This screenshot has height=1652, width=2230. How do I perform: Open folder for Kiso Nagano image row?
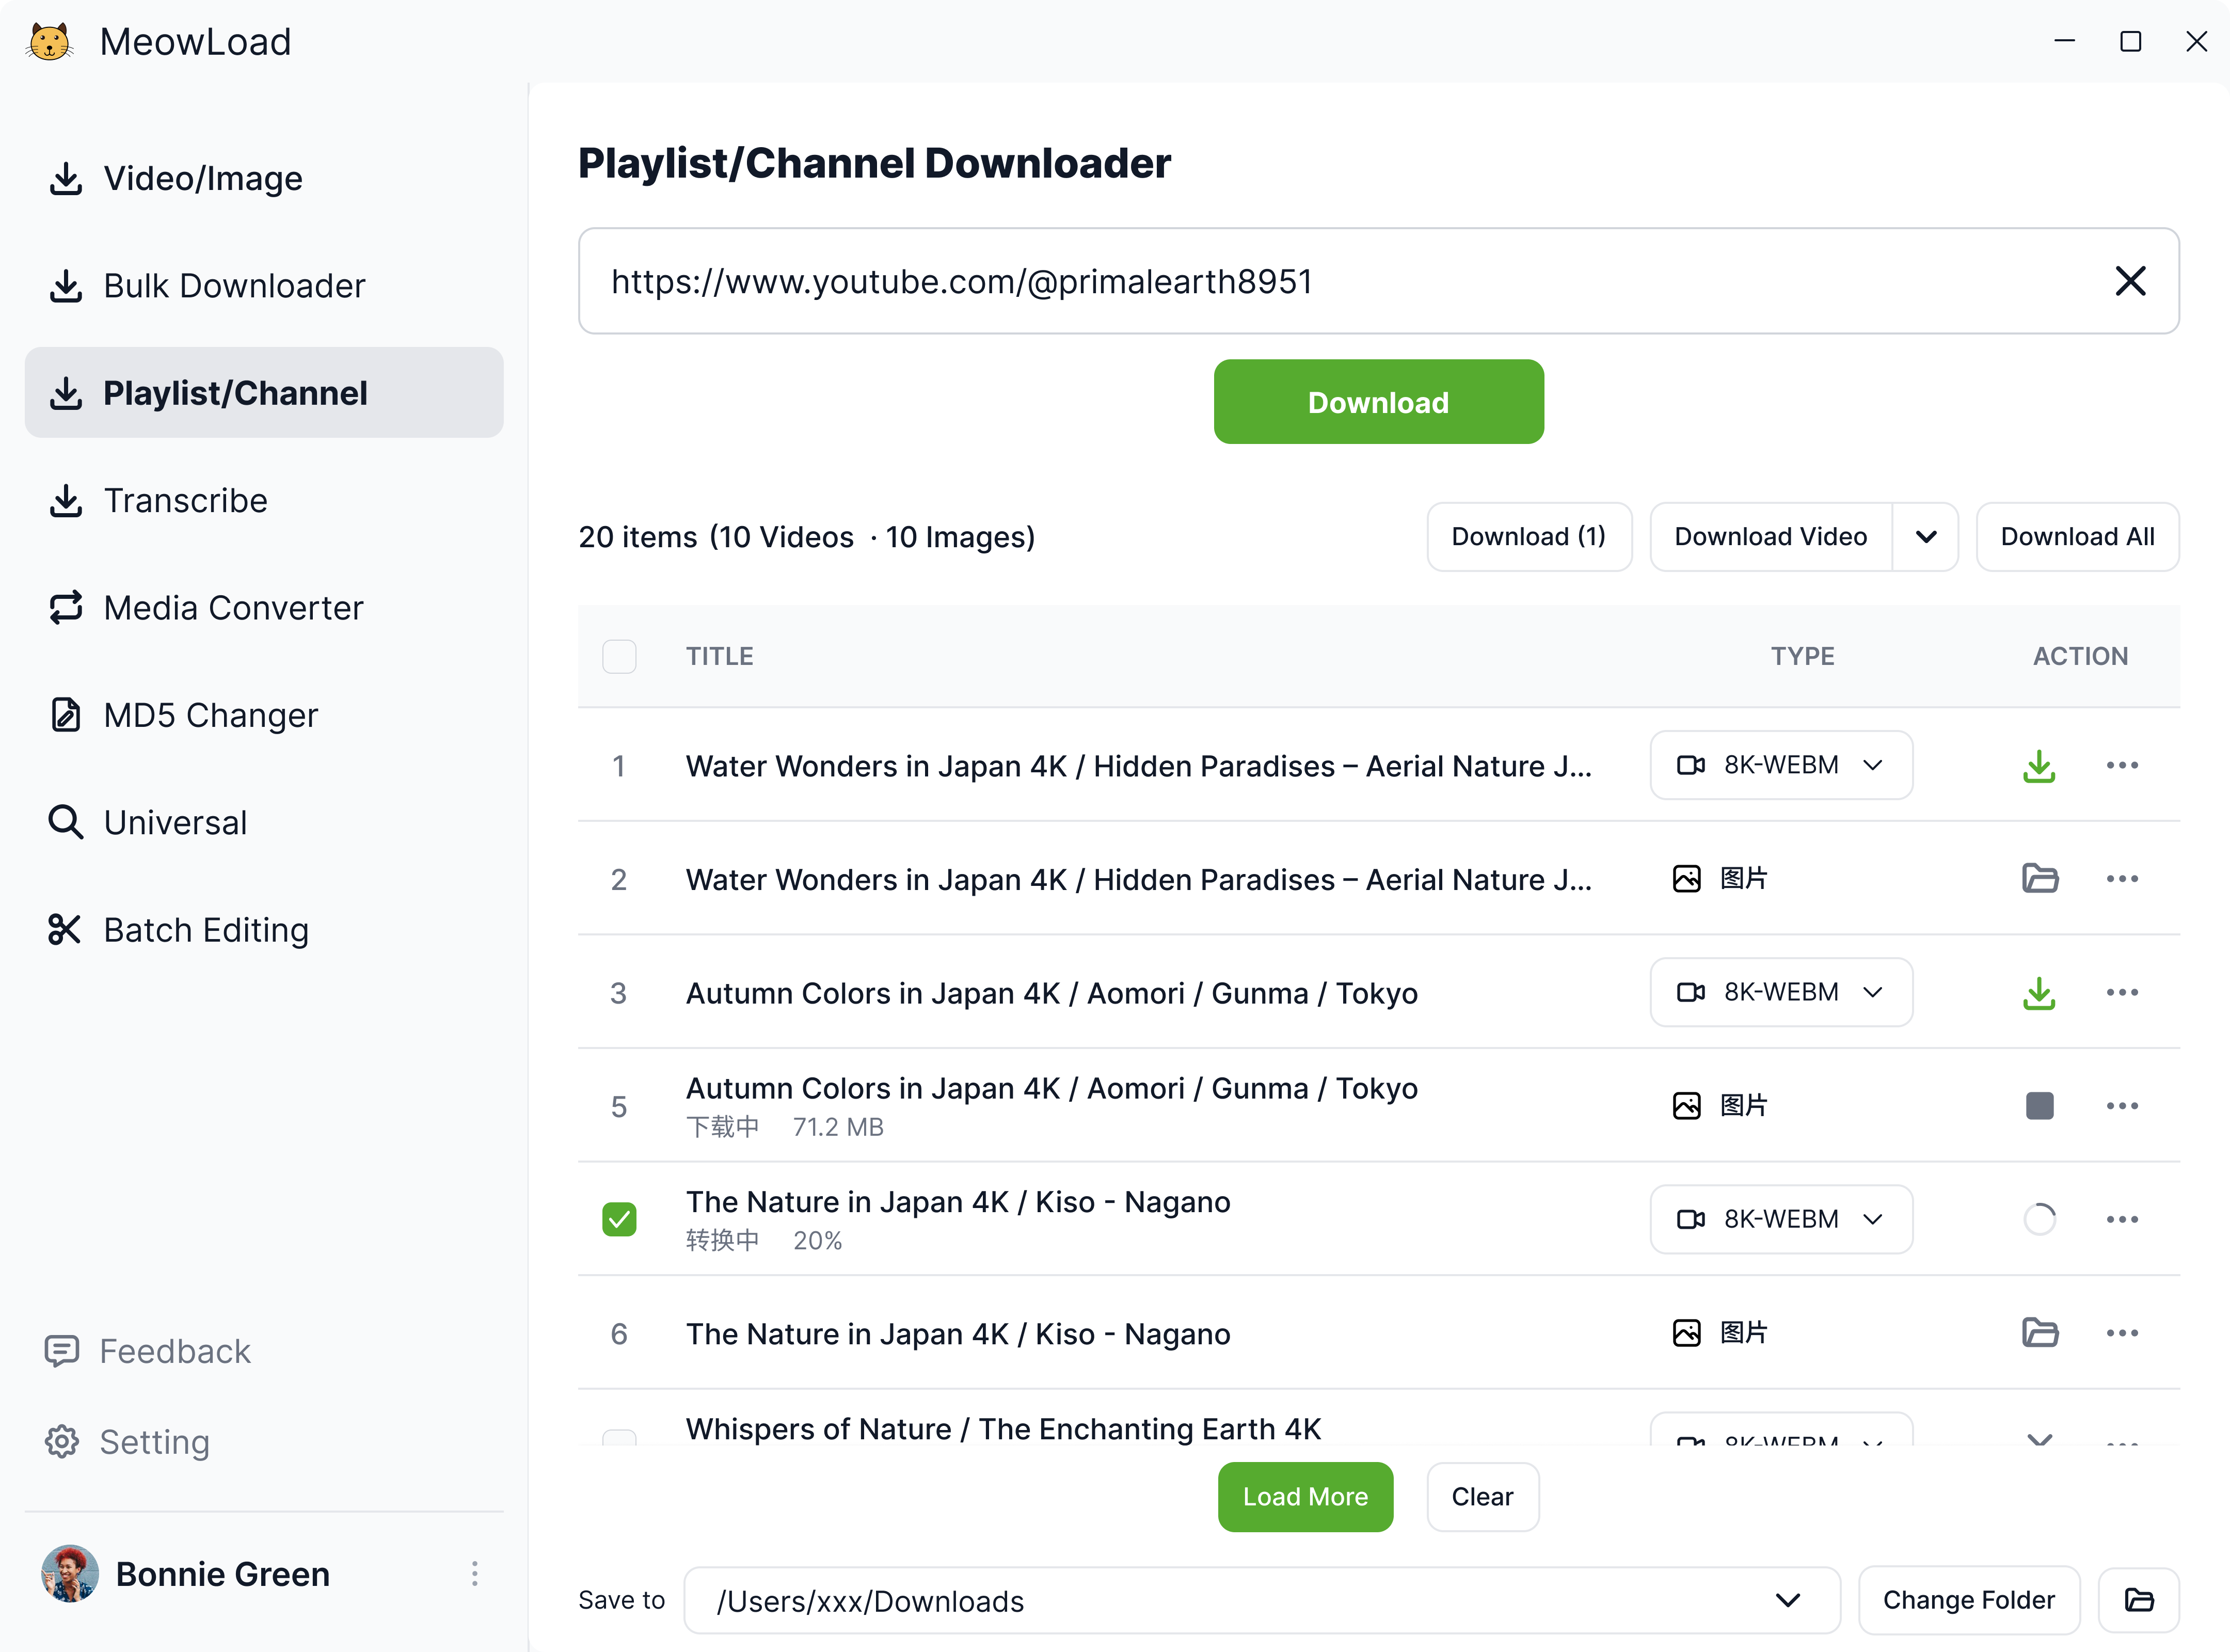coord(2038,1333)
